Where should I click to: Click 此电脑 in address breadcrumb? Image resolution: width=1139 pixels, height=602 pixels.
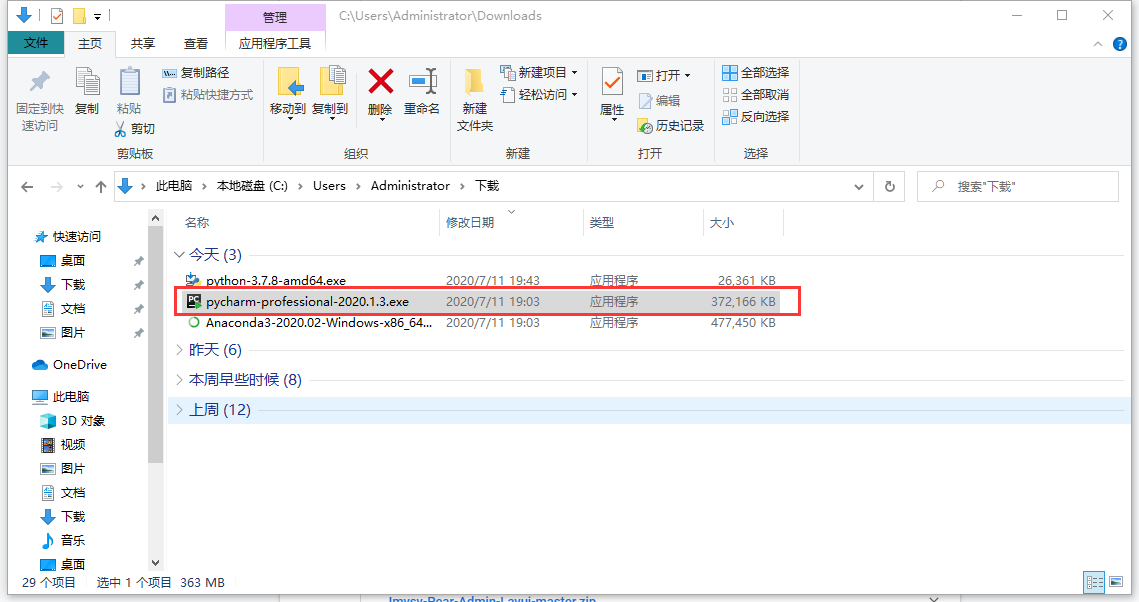(x=174, y=186)
